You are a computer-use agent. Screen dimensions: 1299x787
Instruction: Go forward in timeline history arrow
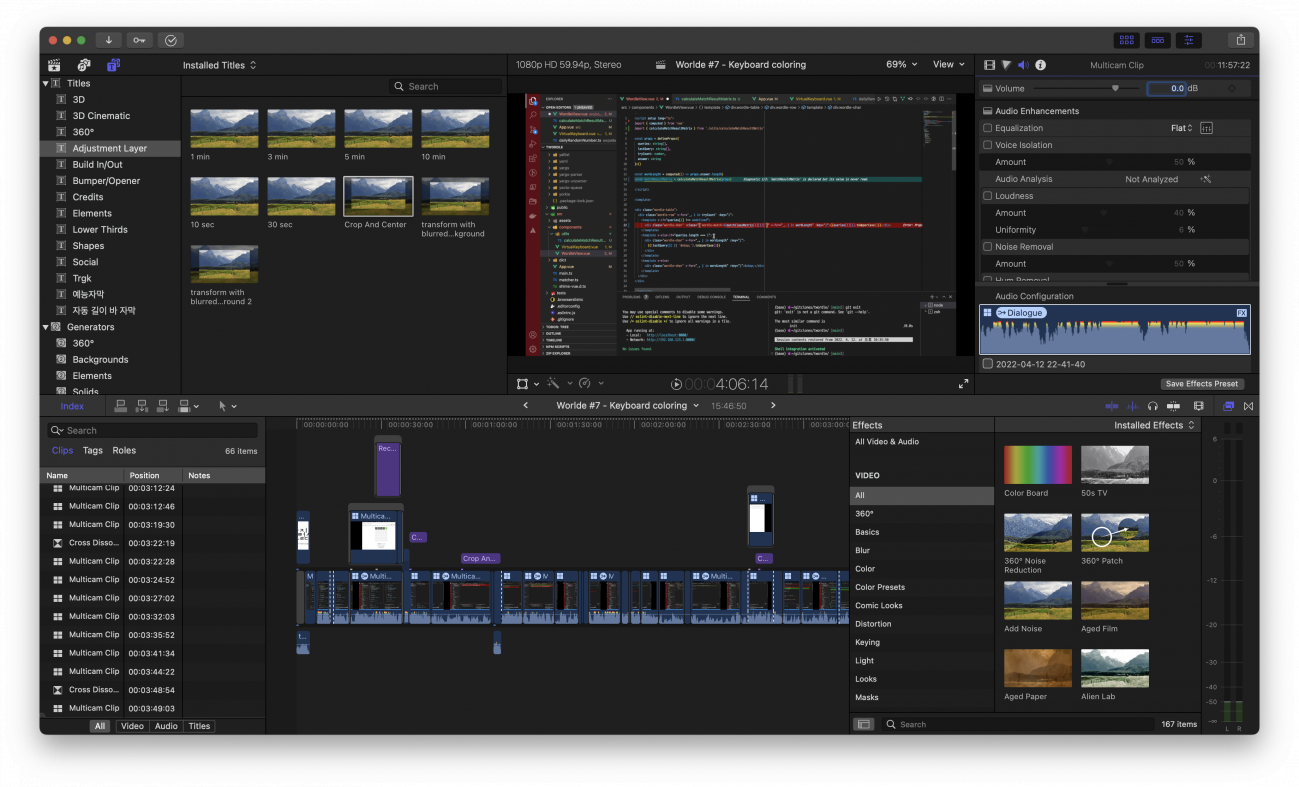click(773, 406)
